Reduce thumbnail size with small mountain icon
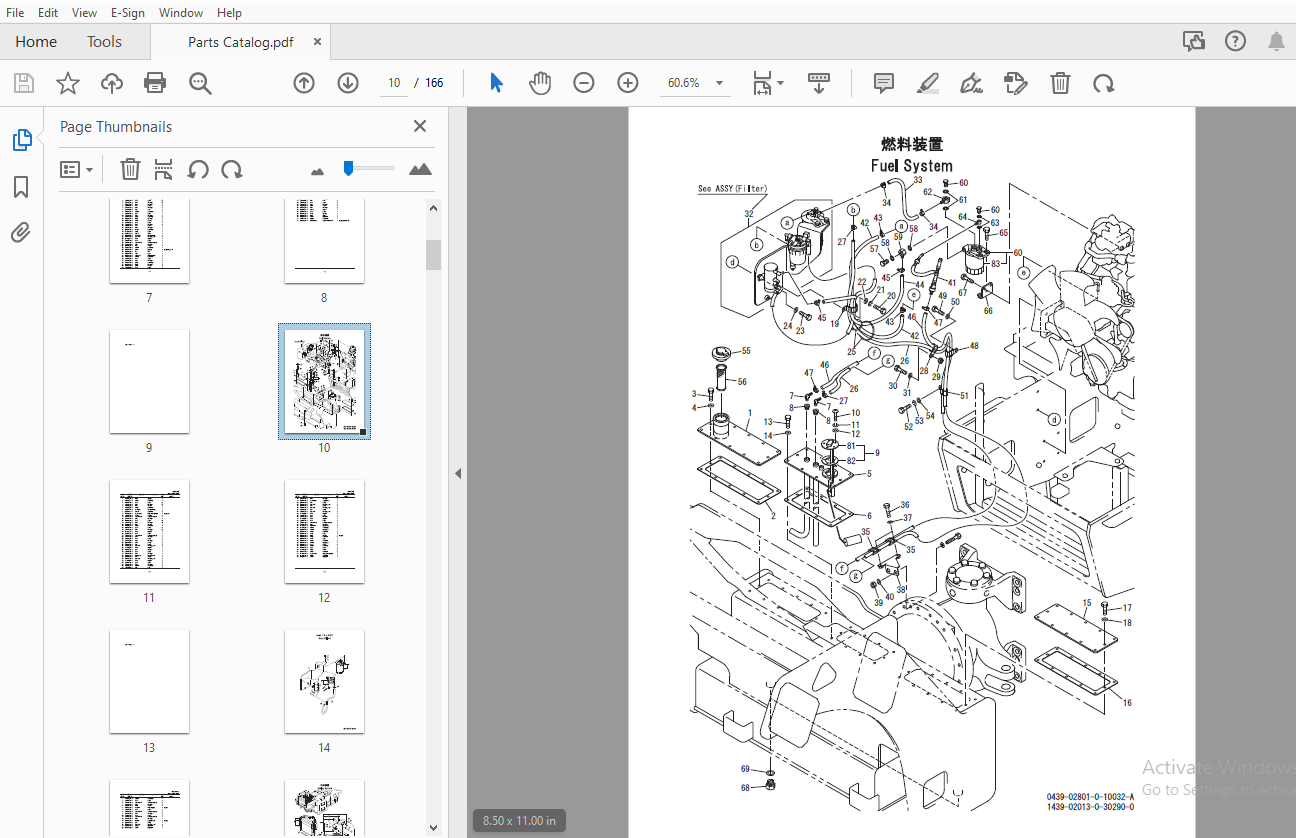Screen dimensions: 1296x838 pos(318,172)
